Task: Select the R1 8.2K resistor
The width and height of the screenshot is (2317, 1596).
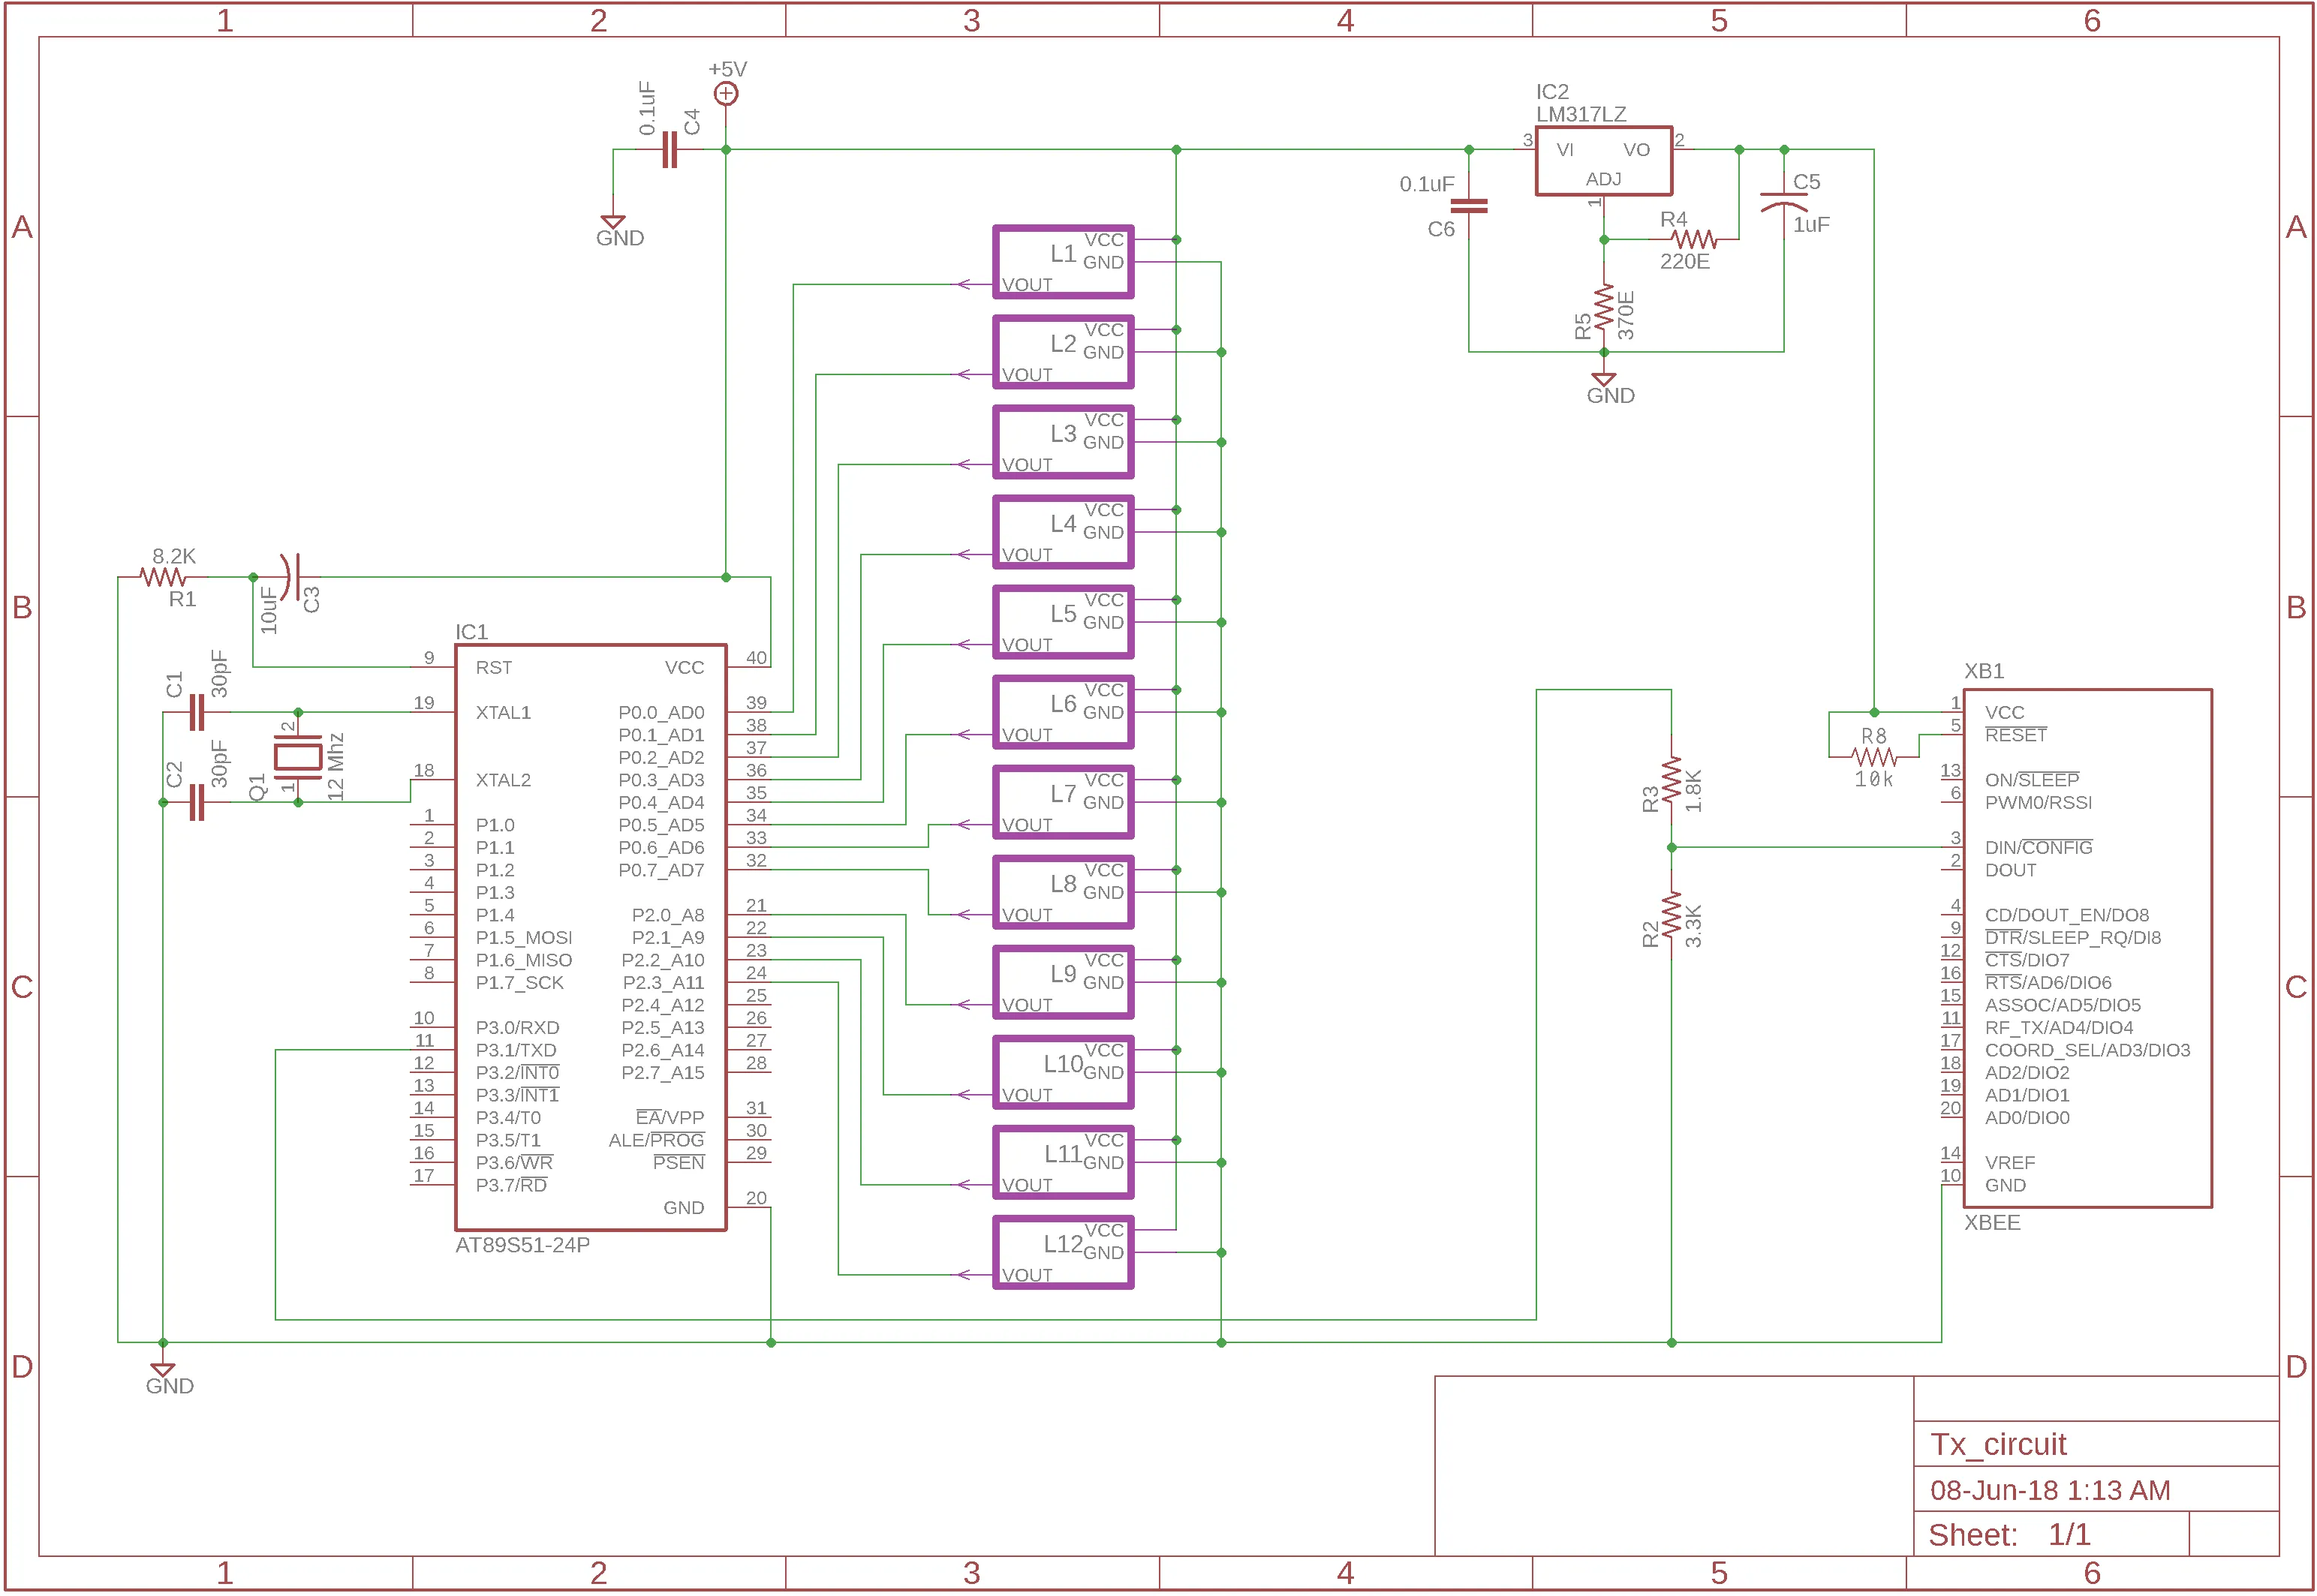Action: [163, 577]
